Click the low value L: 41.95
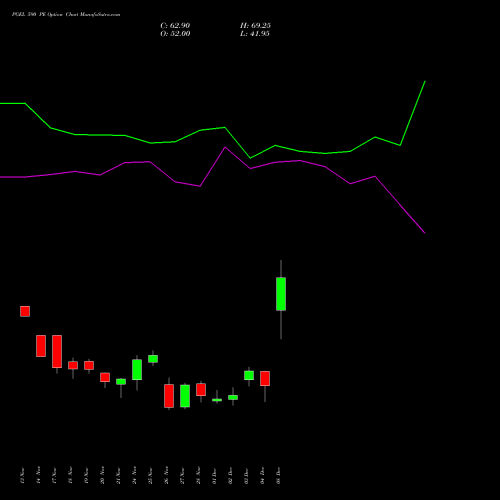Viewport: 500px width, 500px height. pyautogui.click(x=255, y=34)
